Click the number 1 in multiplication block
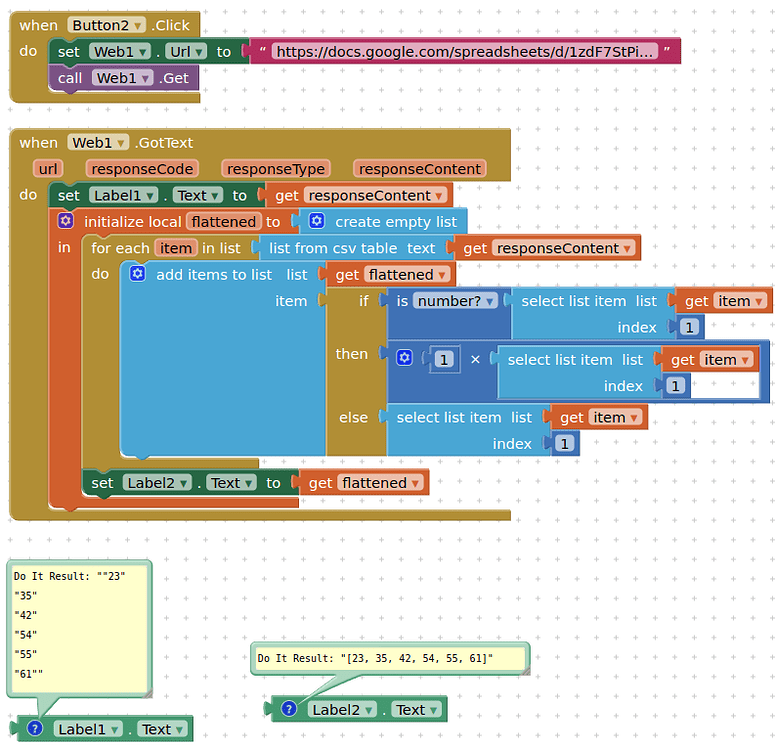777x750 pixels. (445, 360)
